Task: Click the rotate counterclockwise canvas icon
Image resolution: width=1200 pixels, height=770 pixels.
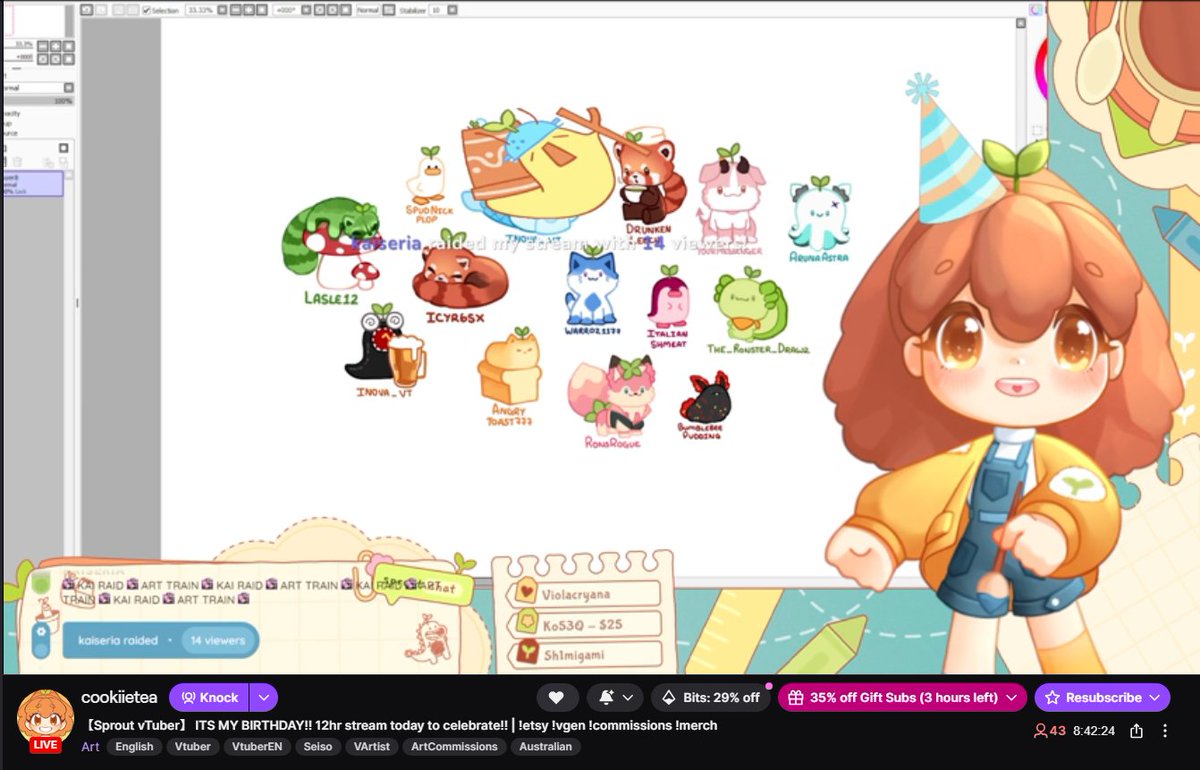Action: (319, 8)
